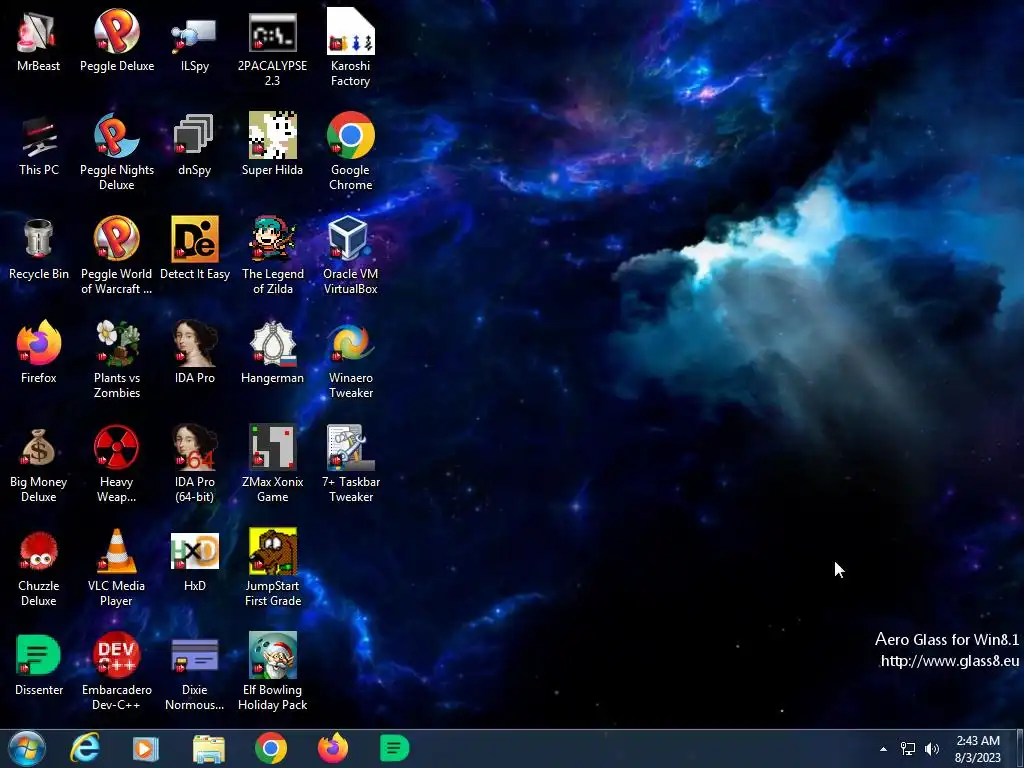Open File Explorer from the taskbar
Viewport: 1024px width, 768px height.
tap(209, 748)
